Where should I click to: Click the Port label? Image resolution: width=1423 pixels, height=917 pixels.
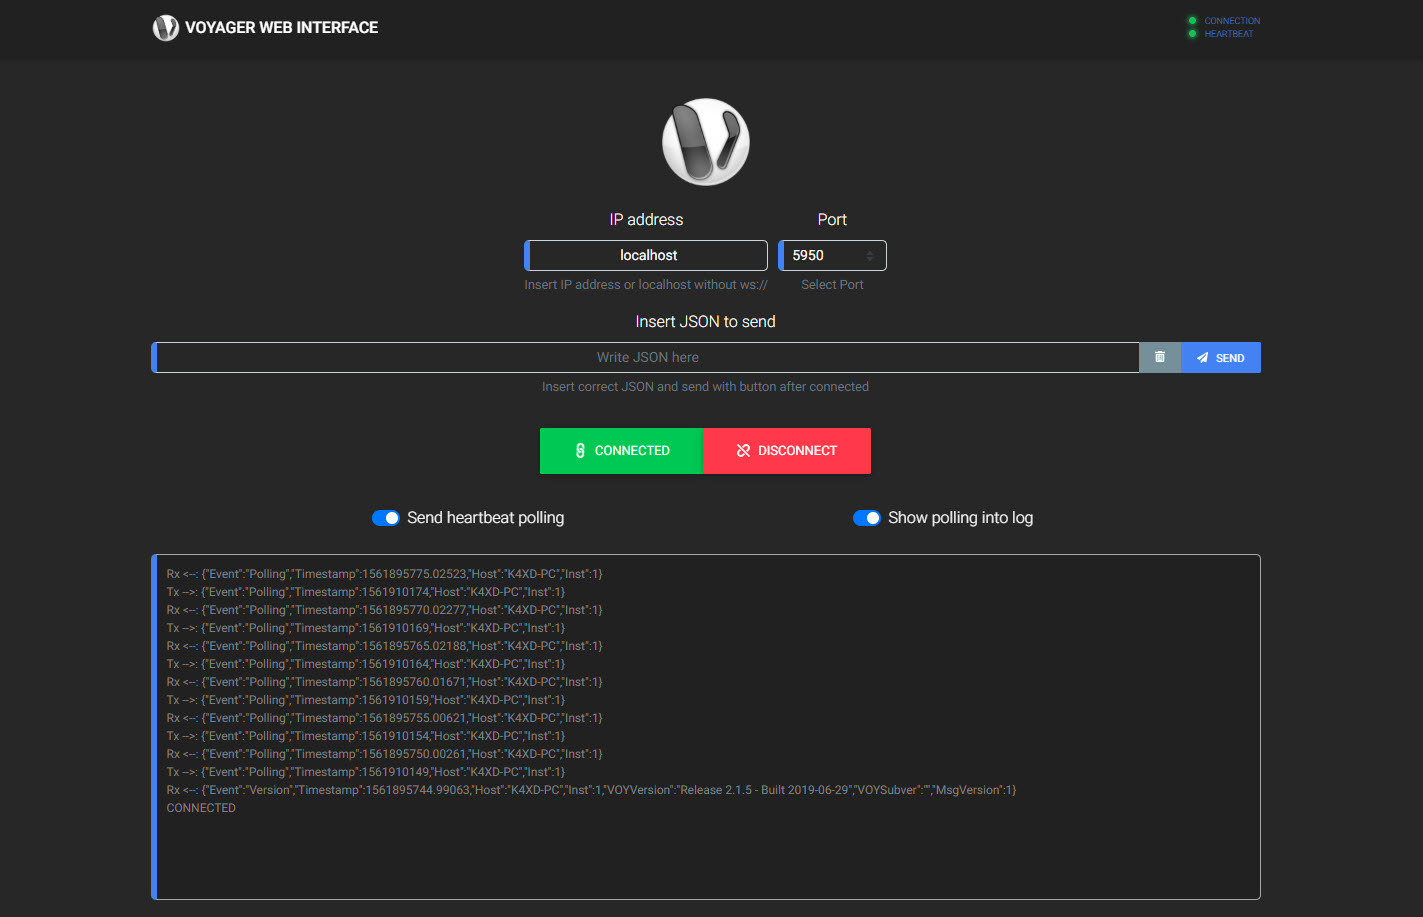(832, 220)
